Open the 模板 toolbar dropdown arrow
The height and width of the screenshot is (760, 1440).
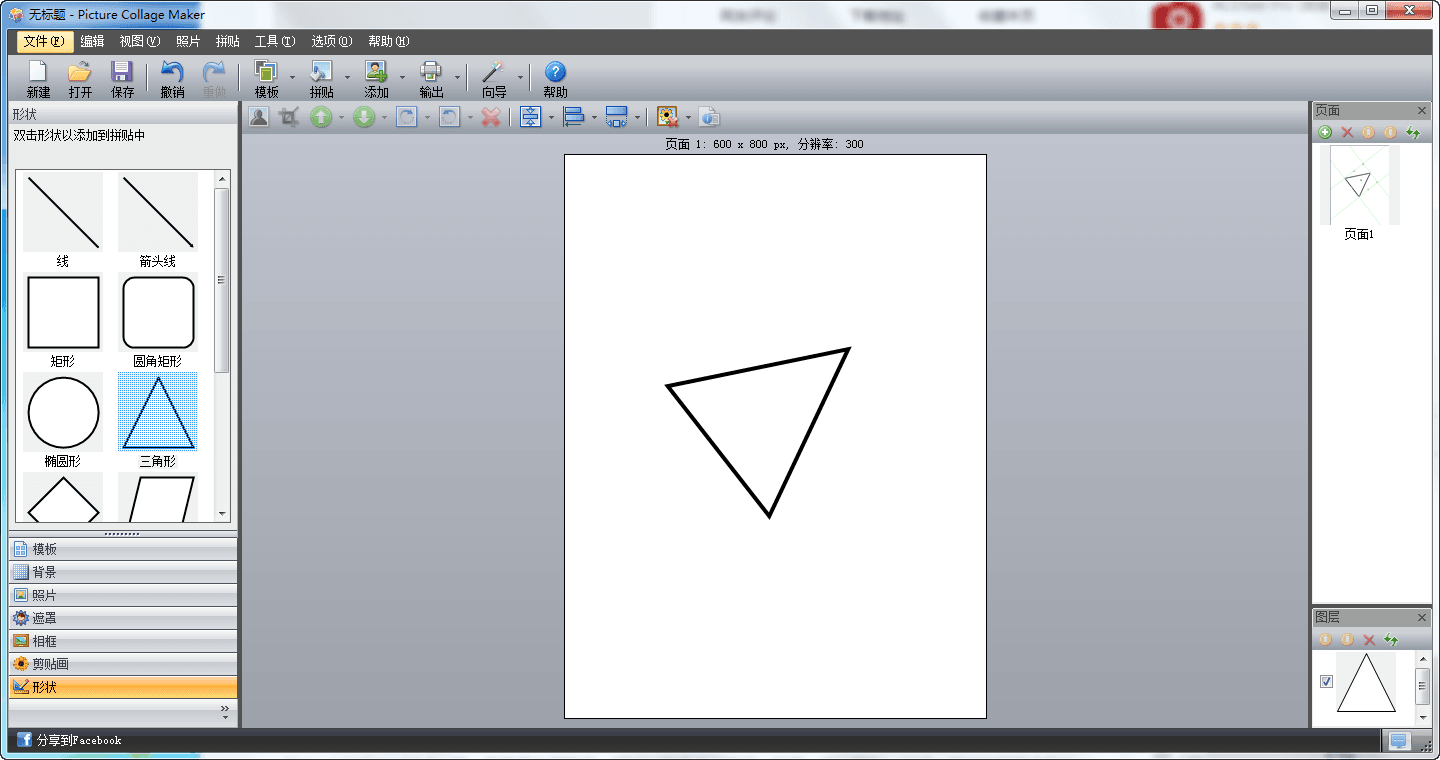point(292,76)
